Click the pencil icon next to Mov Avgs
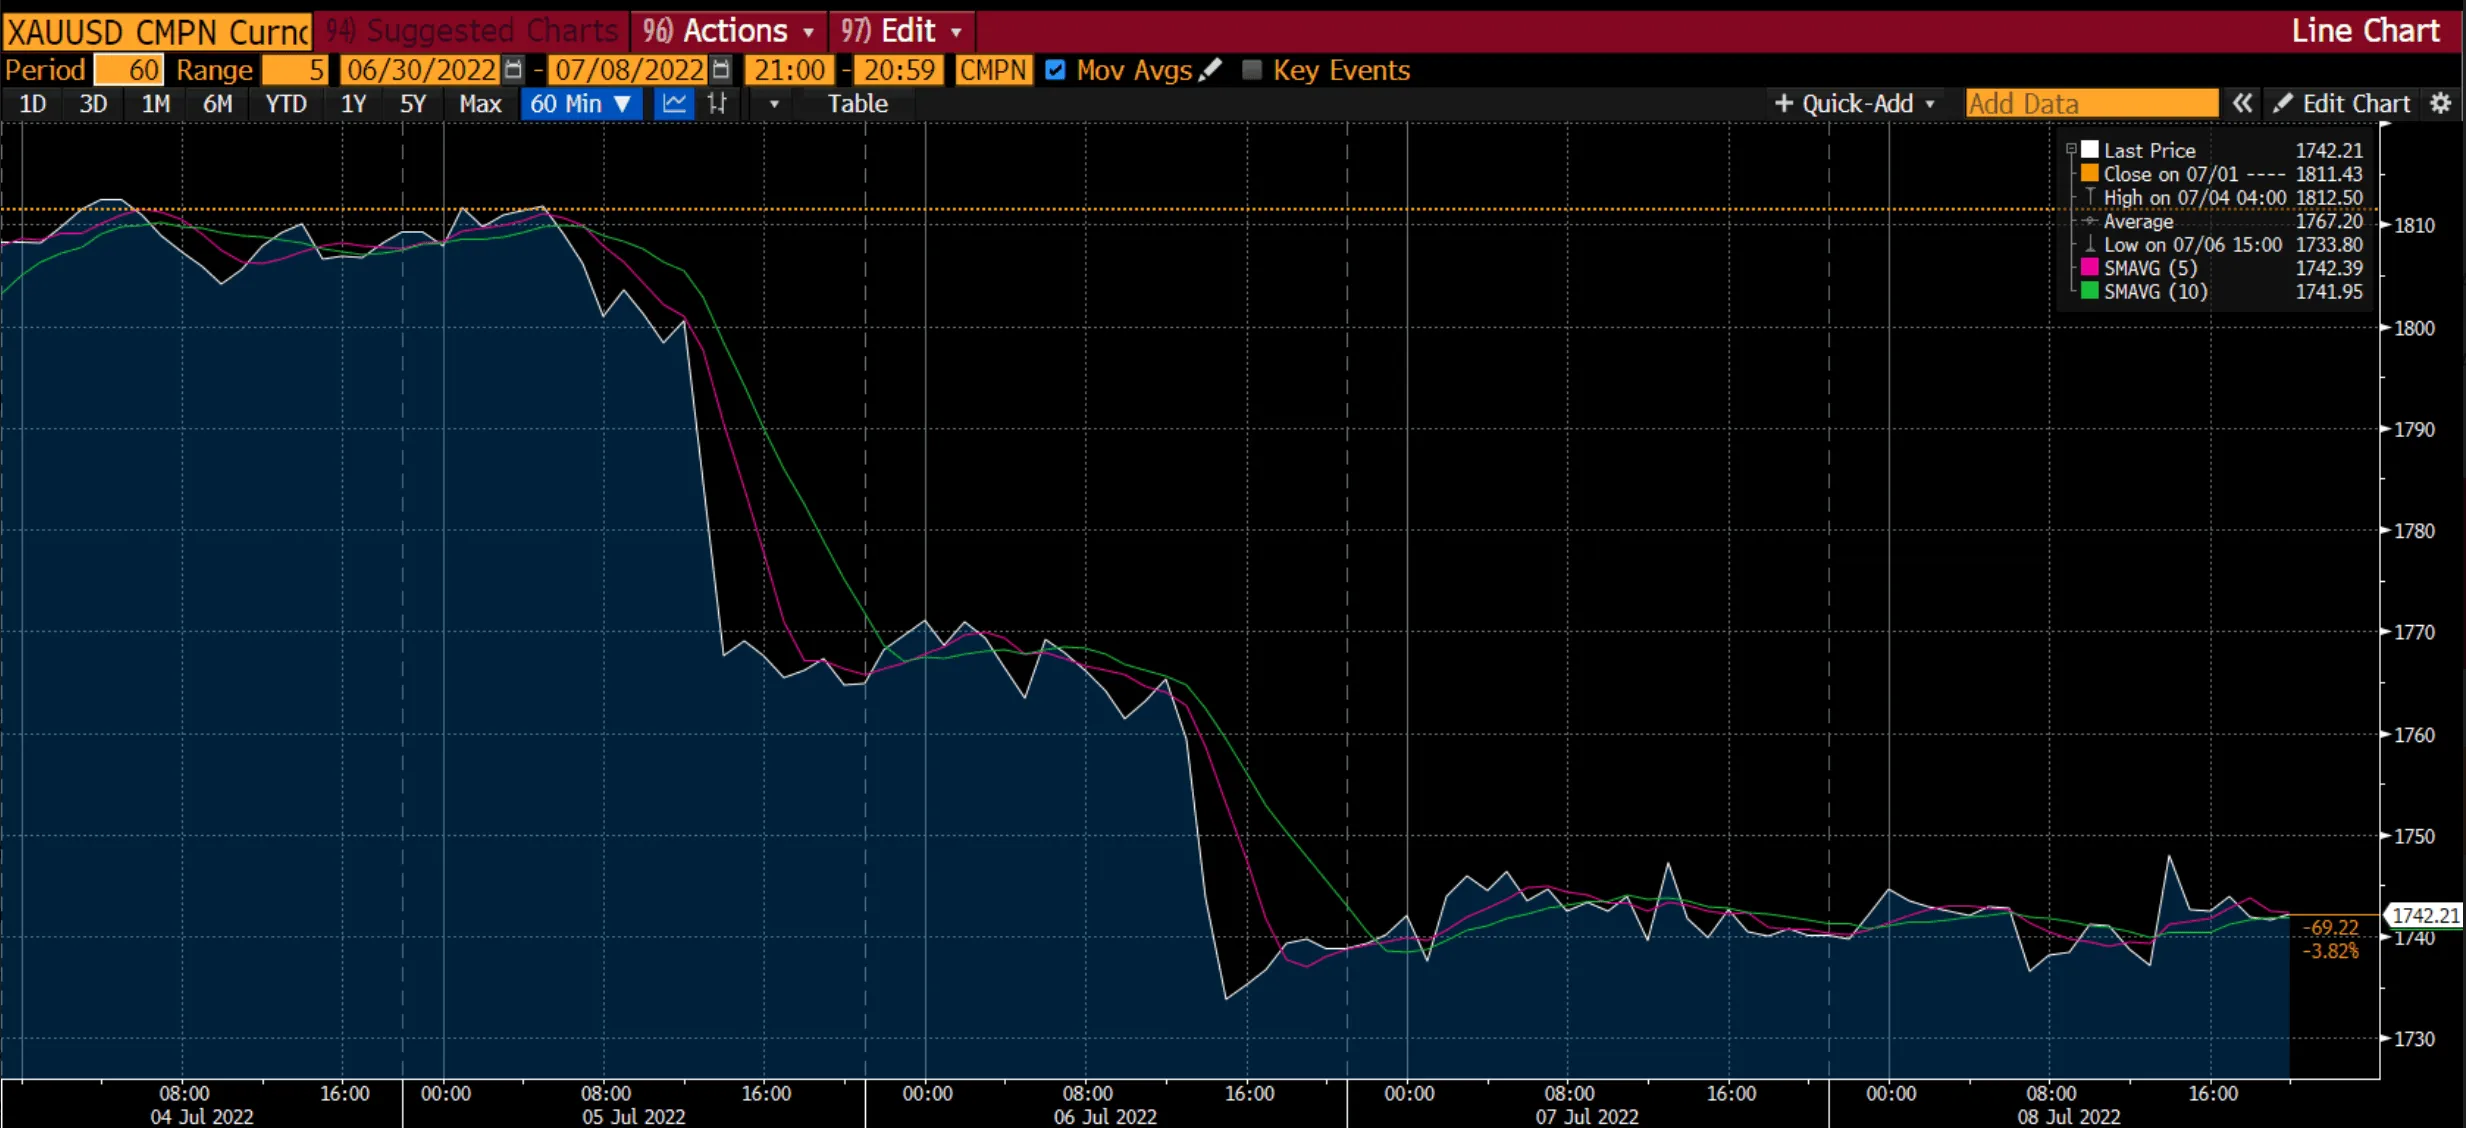2466x1128 pixels. coord(1212,69)
